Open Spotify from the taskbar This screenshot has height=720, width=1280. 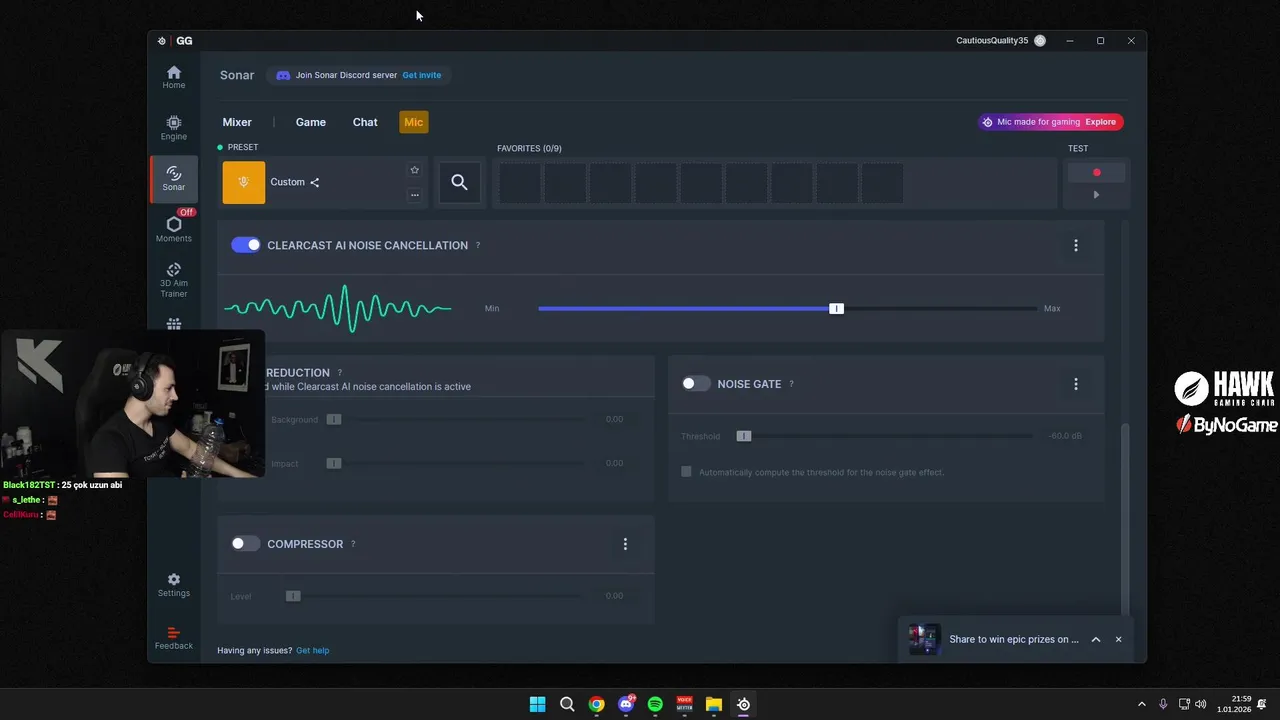pyautogui.click(x=655, y=704)
